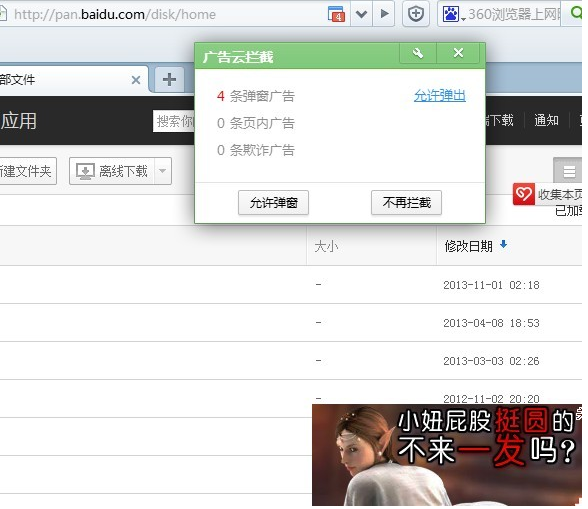The image size is (588, 509).
Task: Open a new tab with plus button
Action: click(170, 79)
